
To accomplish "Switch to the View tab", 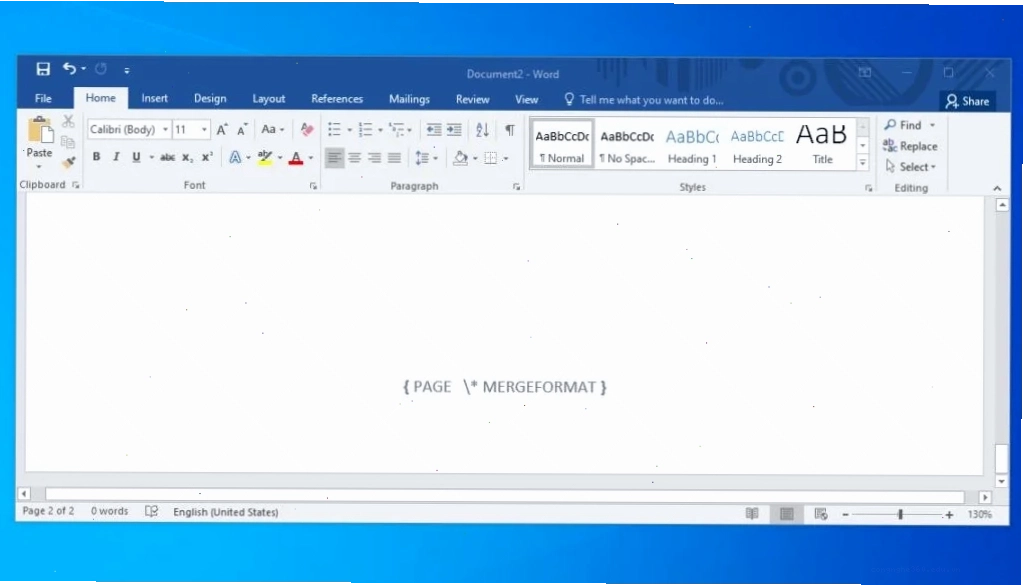I will pyautogui.click(x=527, y=99).
